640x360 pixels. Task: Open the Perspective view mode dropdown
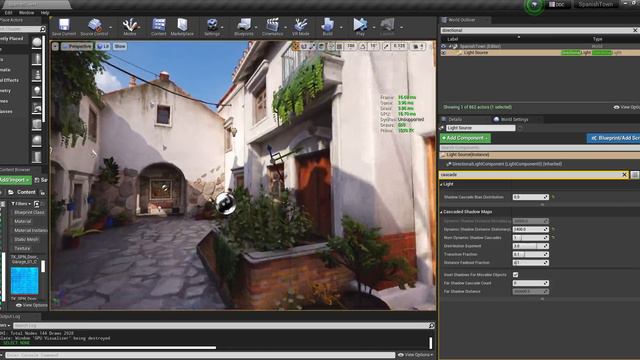[x=77, y=46]
